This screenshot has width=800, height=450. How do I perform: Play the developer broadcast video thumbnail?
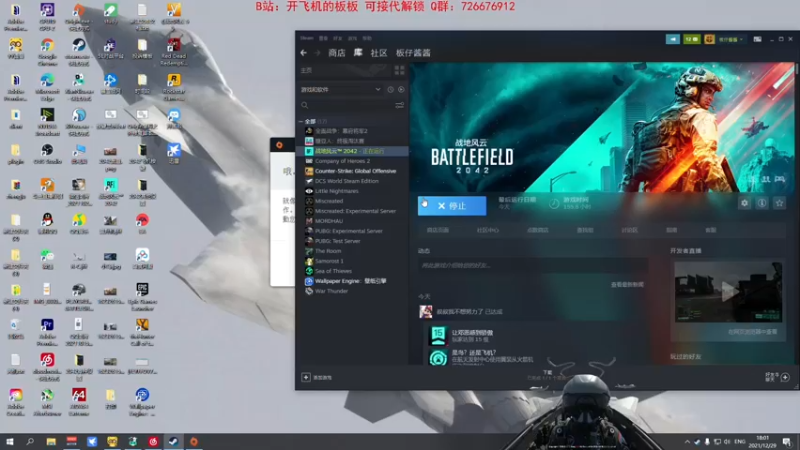click(x=728, y=292)
